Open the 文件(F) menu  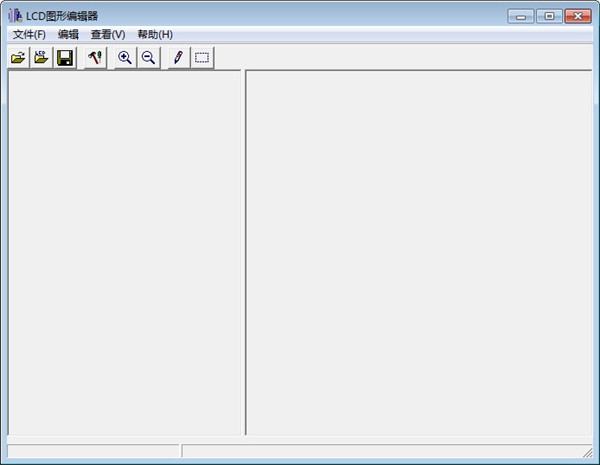point(29,34)
